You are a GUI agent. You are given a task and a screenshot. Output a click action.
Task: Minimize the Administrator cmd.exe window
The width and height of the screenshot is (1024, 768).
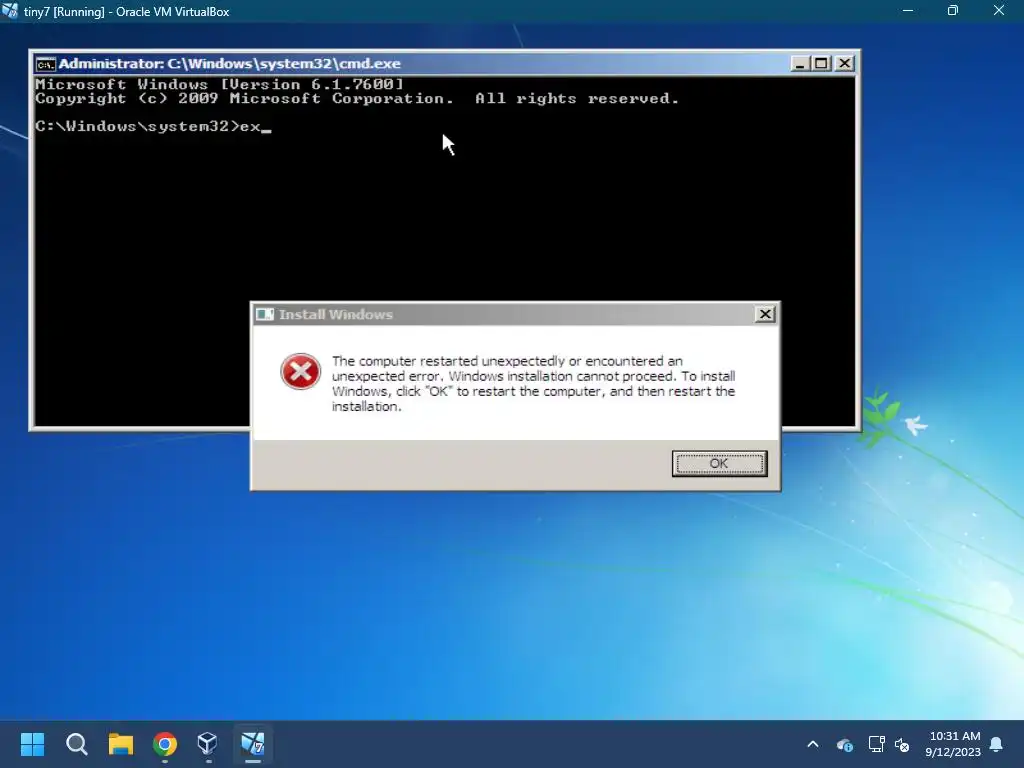pyautogui.click(x=800, y=63)
